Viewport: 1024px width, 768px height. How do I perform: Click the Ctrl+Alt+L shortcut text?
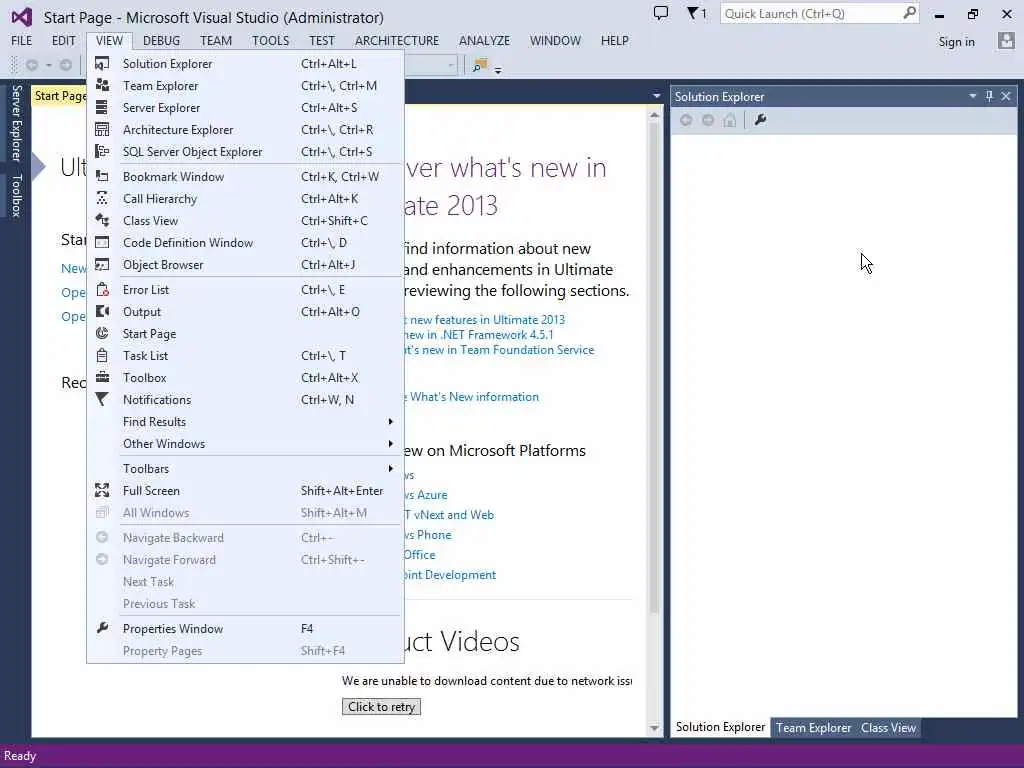click(x=328, y=63)
